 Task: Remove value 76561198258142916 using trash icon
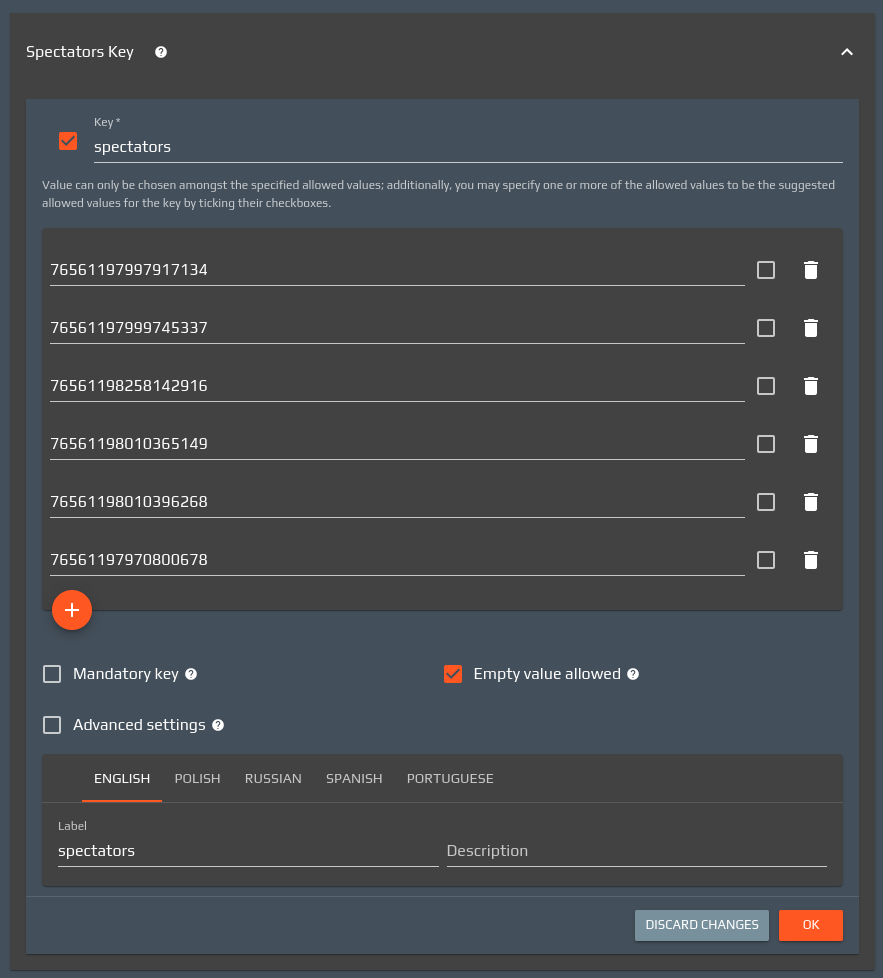pos(811,386)
